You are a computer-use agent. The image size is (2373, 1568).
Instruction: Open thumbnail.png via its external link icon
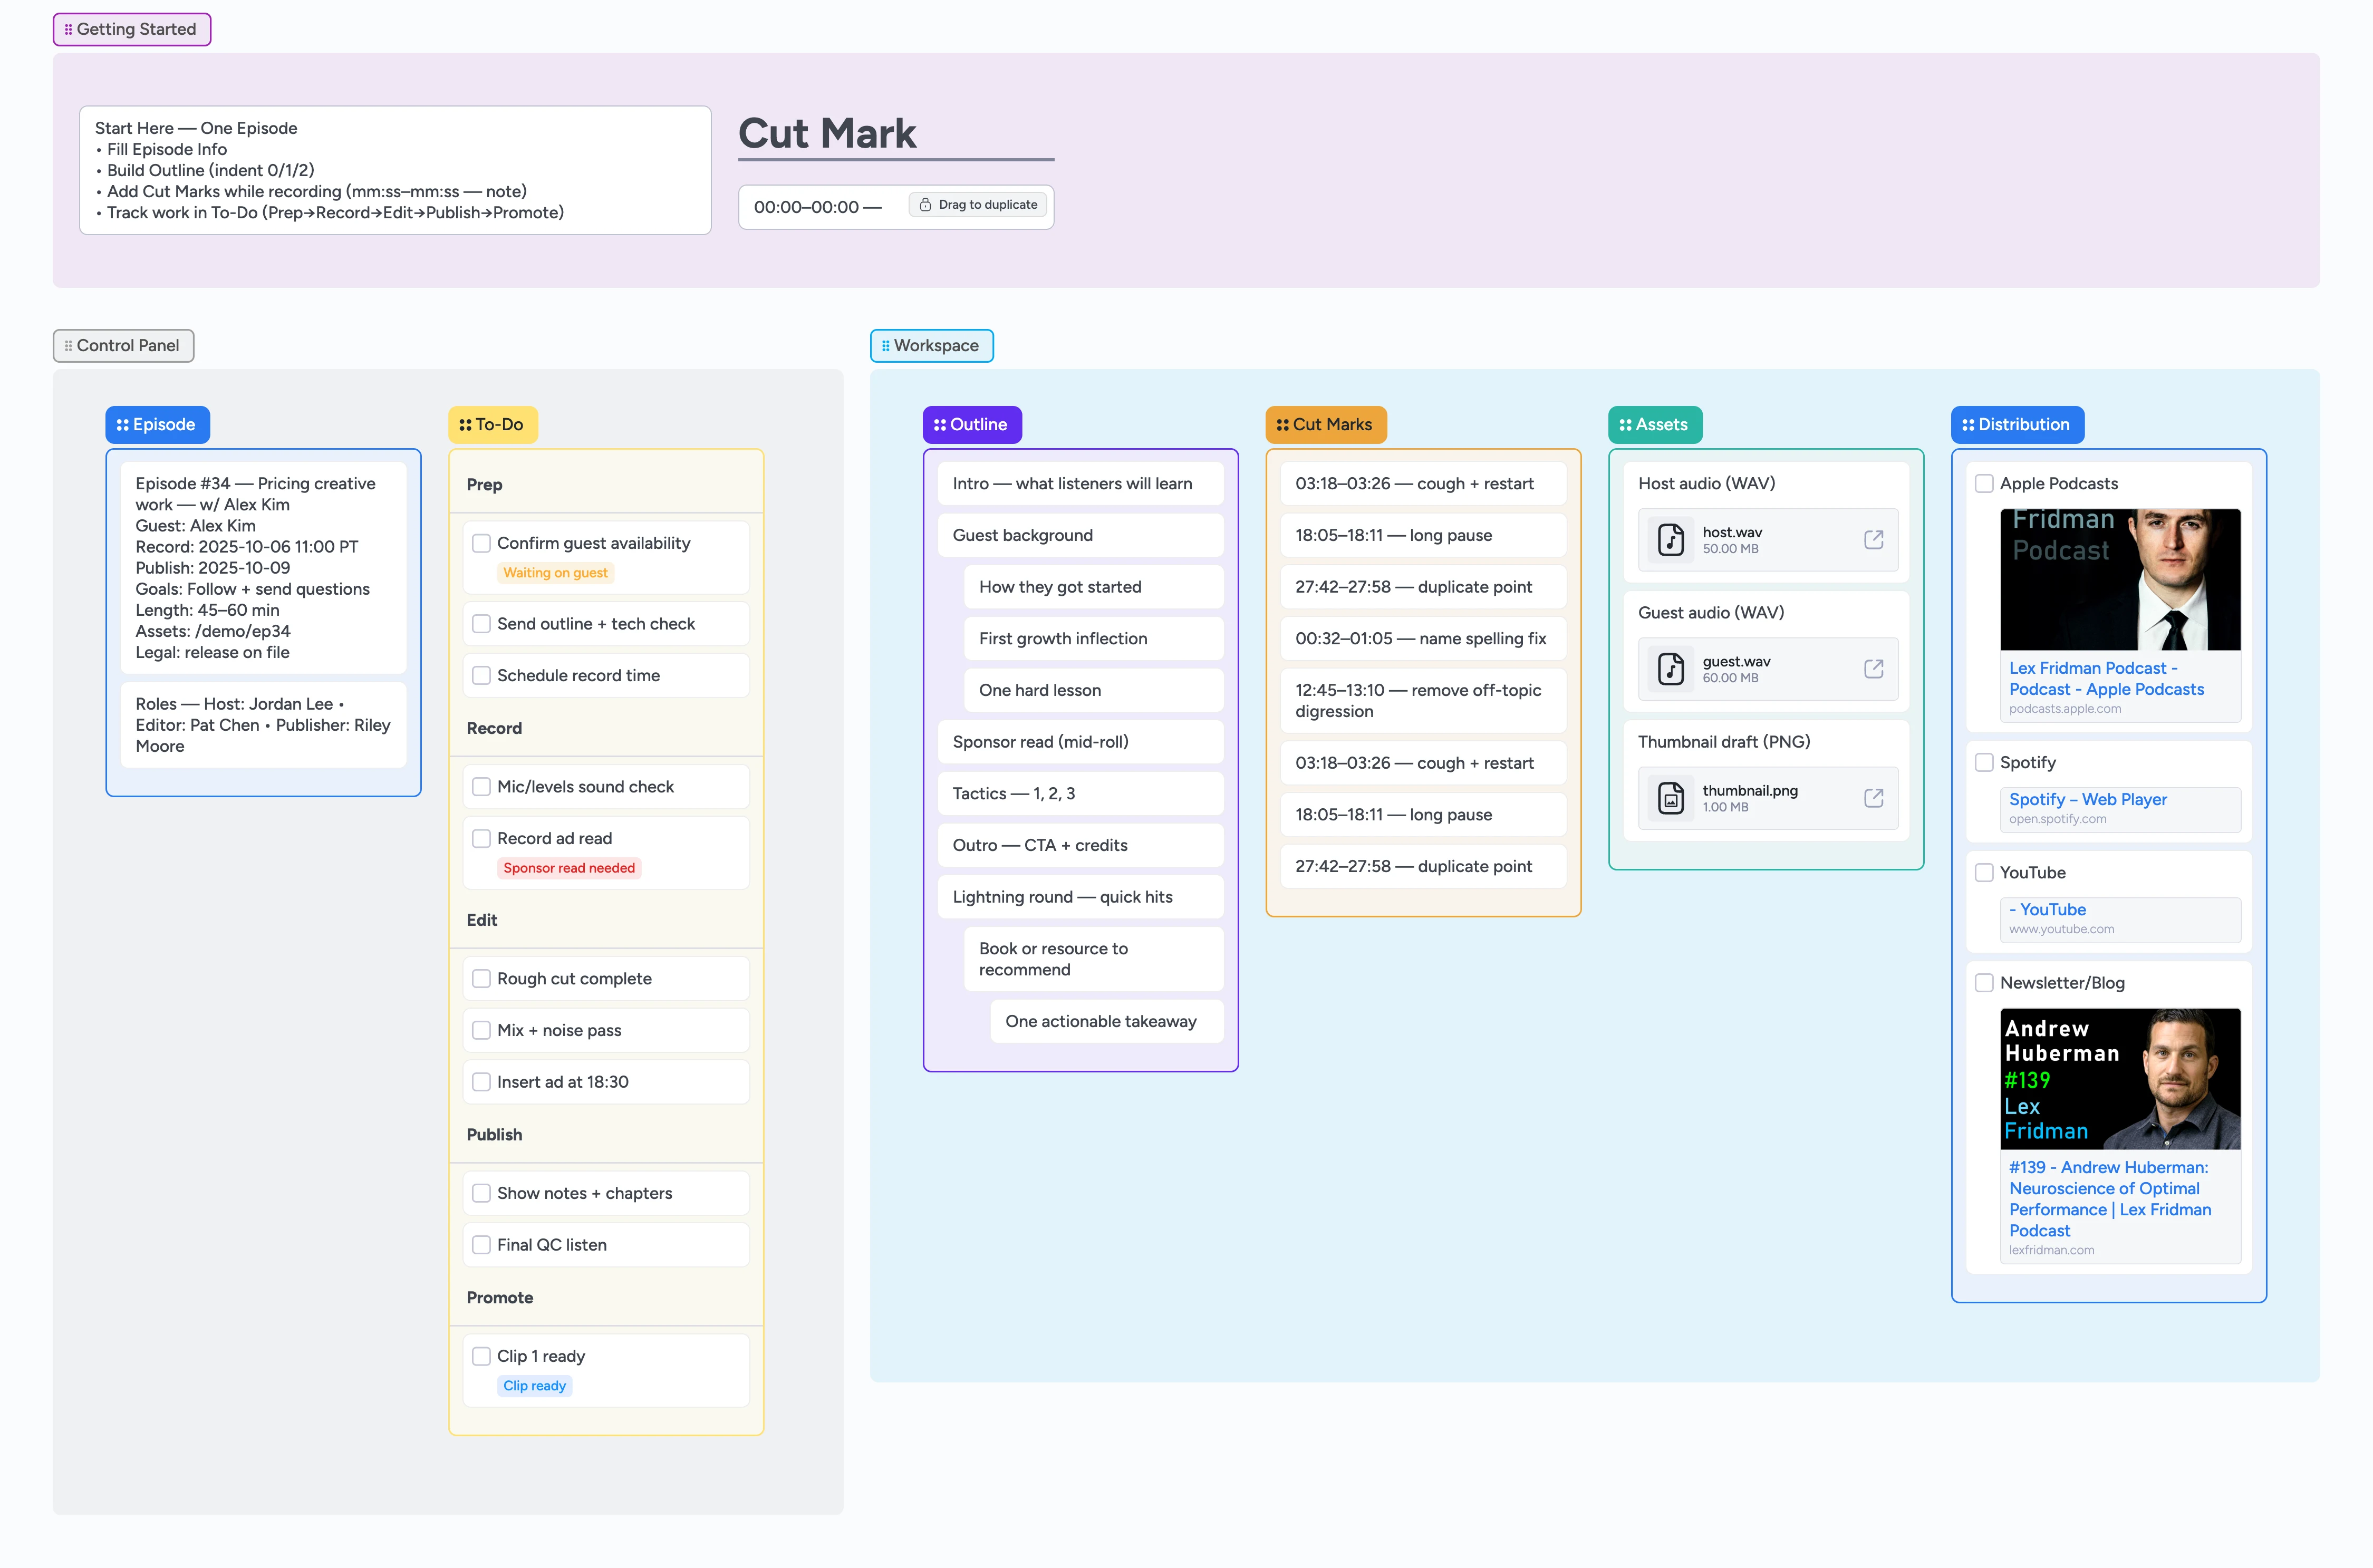pos(1873,797)
